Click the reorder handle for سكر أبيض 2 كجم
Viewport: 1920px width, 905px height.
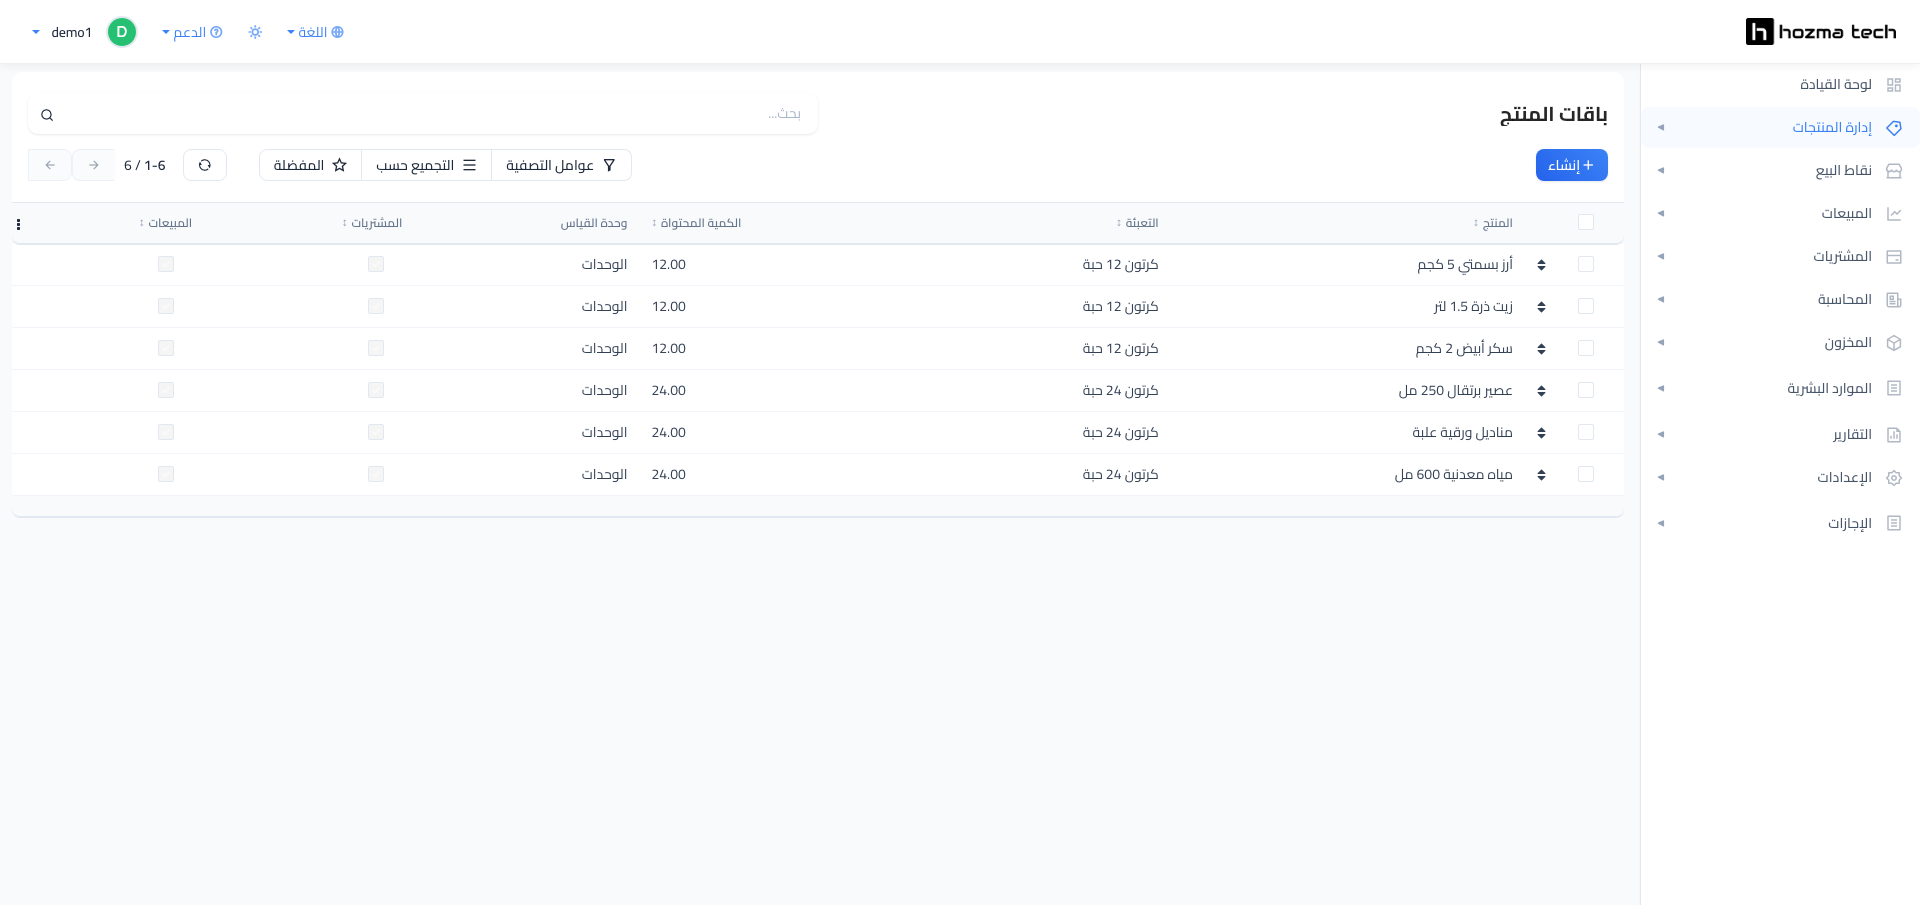[1541, 349]
